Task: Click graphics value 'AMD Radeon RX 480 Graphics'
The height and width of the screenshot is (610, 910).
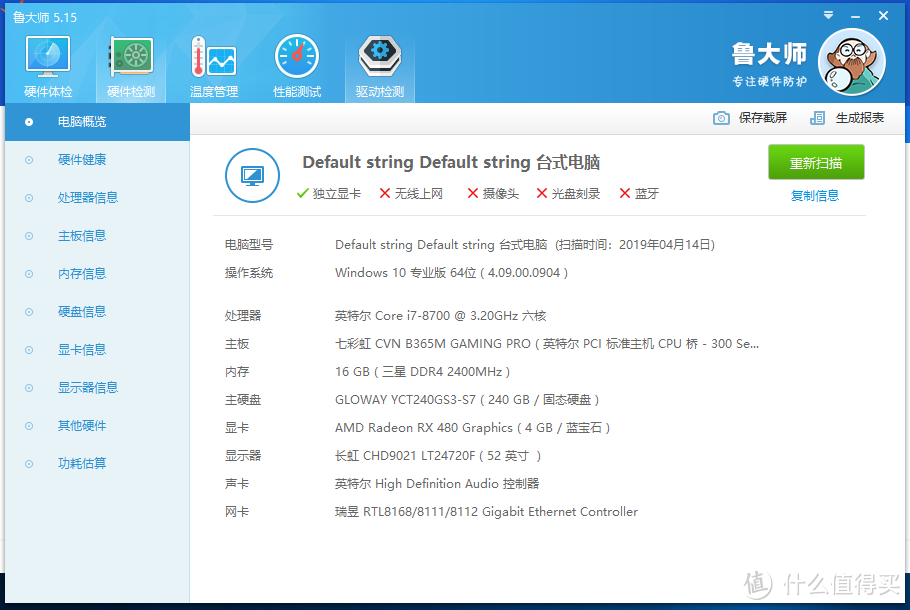Action: pos(424,428)
